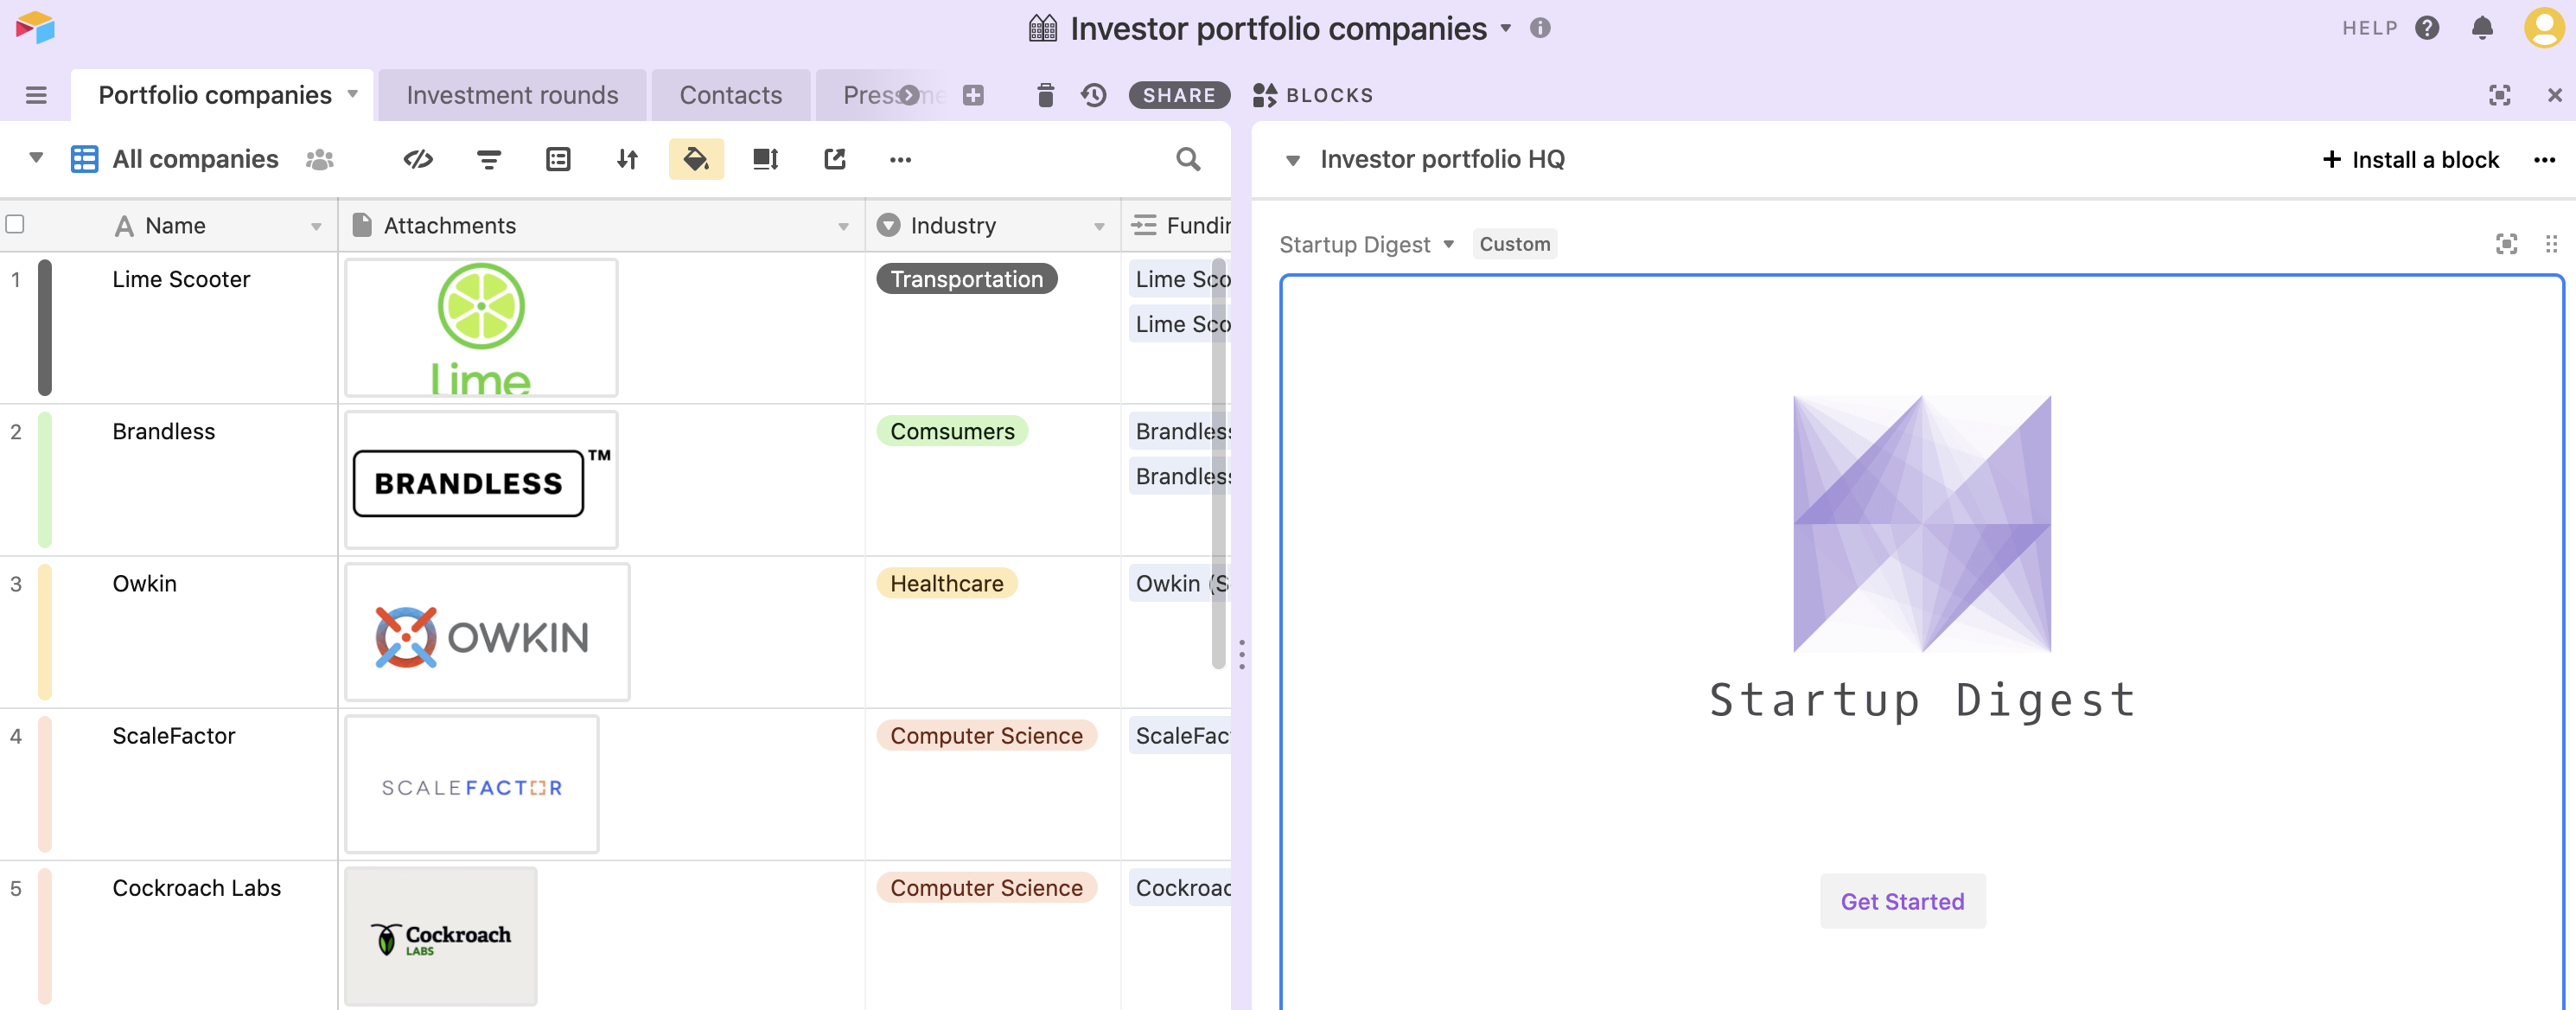The height and width of the screenshot is (1010, 2576).
Task: Toggle fullscreen for Startup Digest block
Action: tap(2506, 244)
